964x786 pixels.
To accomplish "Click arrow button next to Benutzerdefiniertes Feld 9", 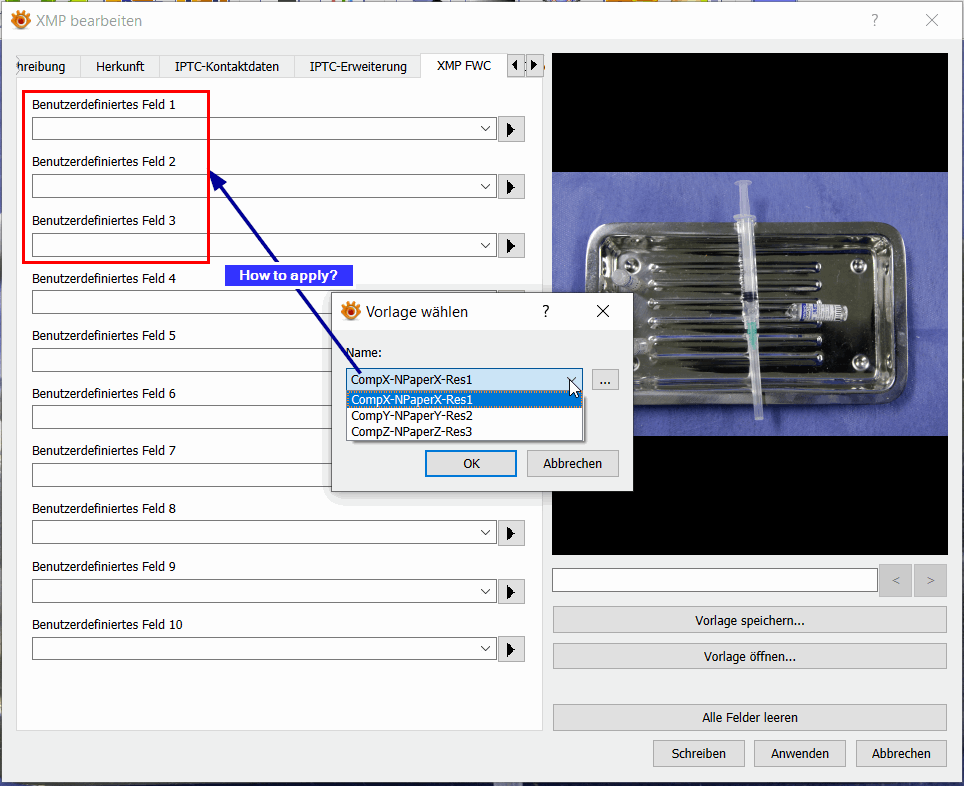I will 511,592.
